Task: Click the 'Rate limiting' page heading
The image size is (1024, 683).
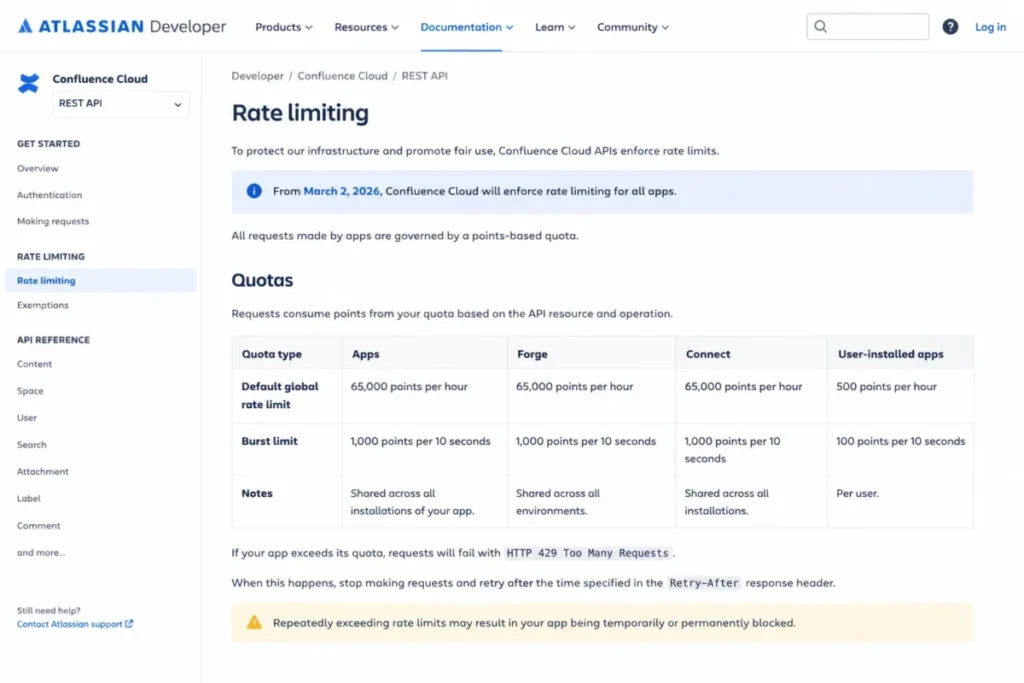Action: (300, 112)
